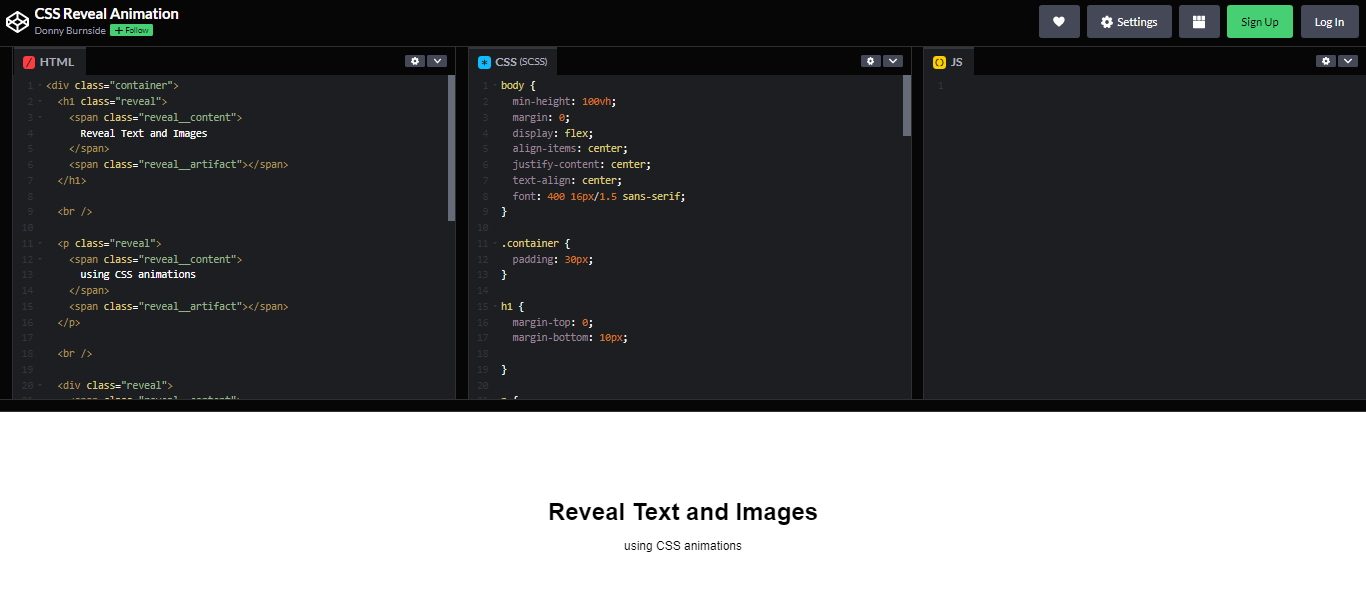The height and width of the screenshot is (603, 1366).
Task: Fold the body rule in CSS
Action: [494, 86]
